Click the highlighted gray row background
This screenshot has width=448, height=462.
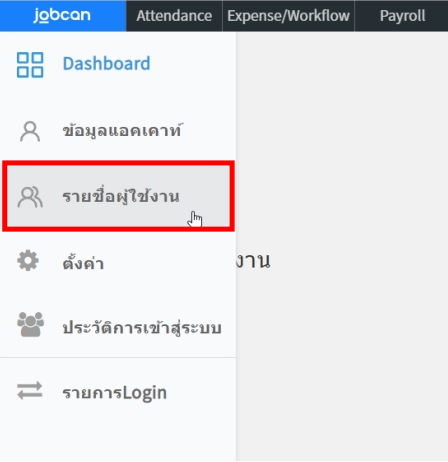118,196
